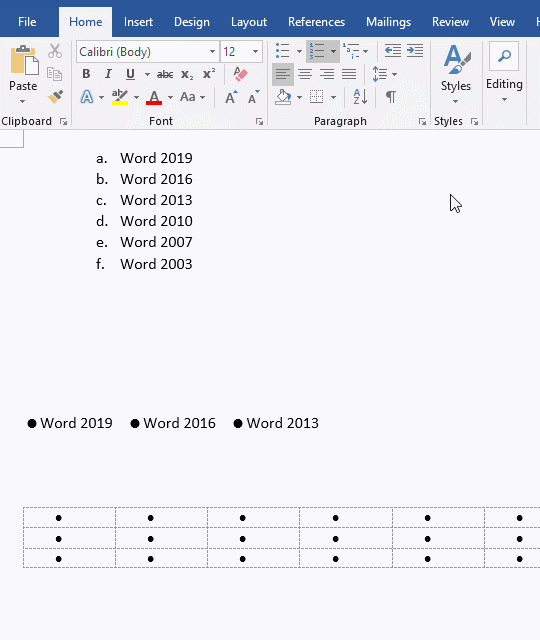
Task: Toggle Italic formatting
Action: click(x=108, y=74)
